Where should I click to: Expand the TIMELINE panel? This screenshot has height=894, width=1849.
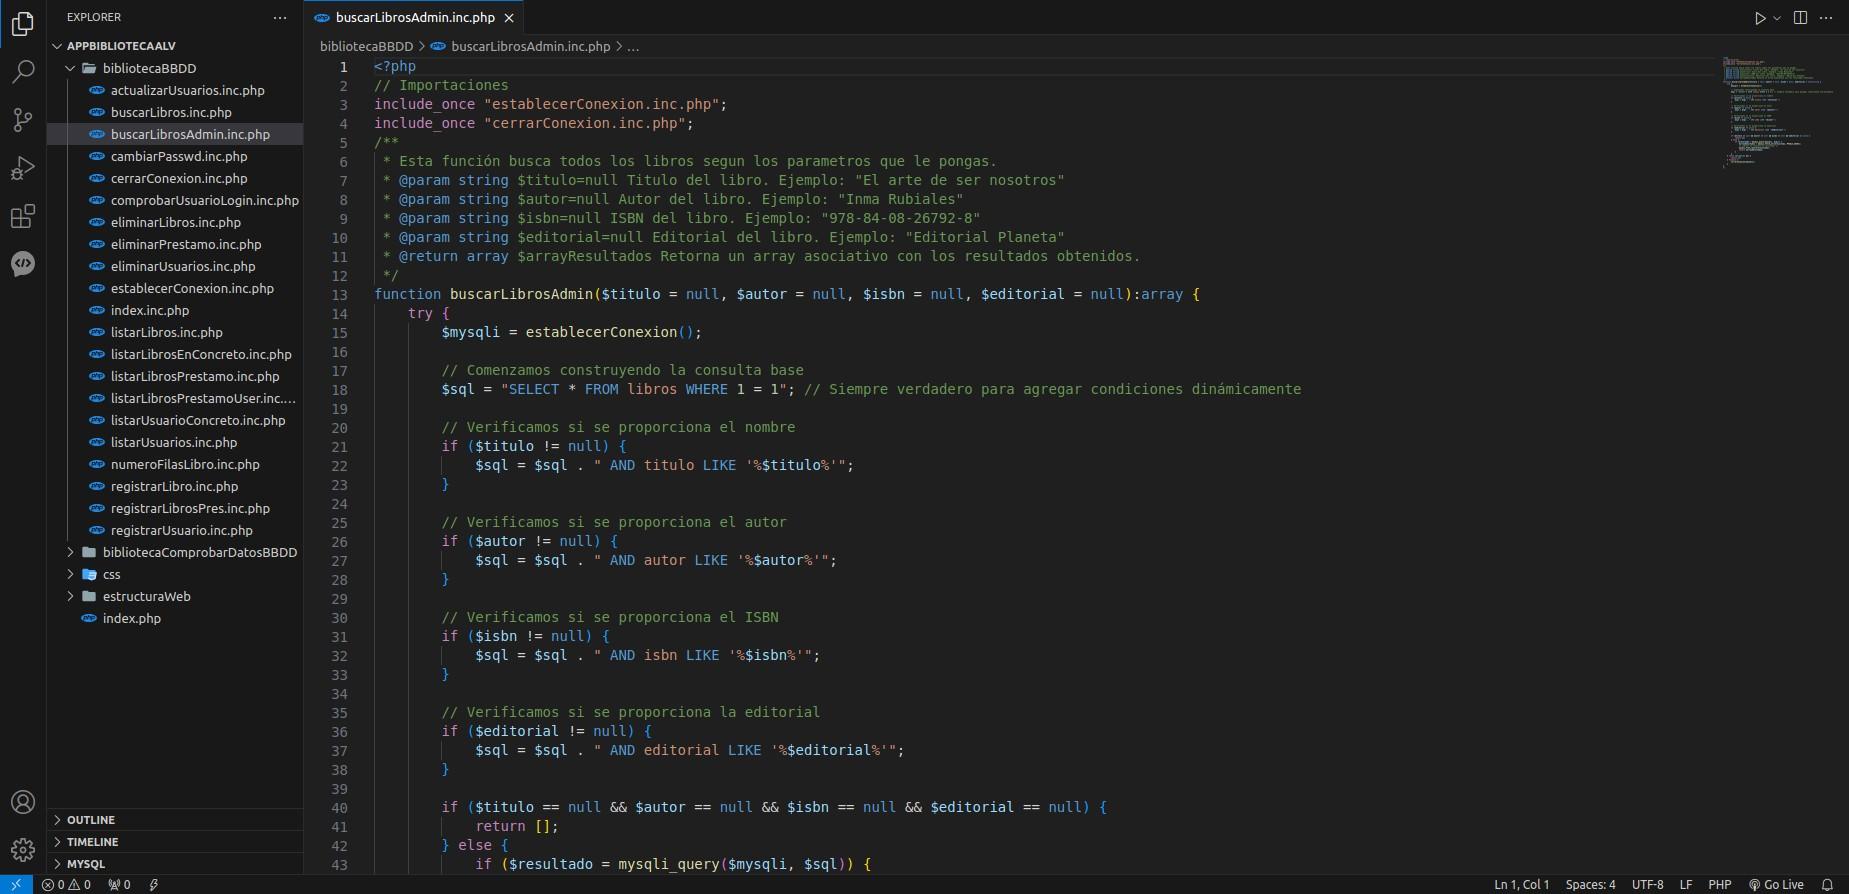pos(175,842)
